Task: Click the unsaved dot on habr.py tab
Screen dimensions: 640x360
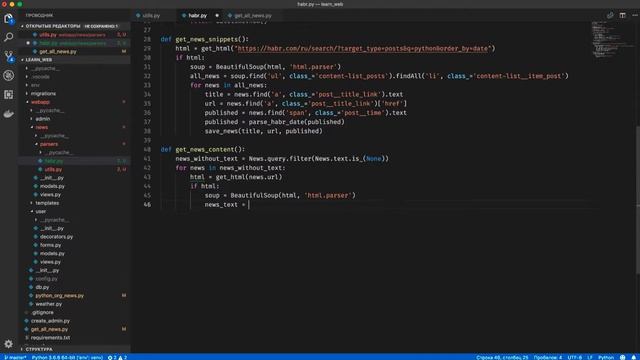Action: pyautogui.click(x=217, y=16)
